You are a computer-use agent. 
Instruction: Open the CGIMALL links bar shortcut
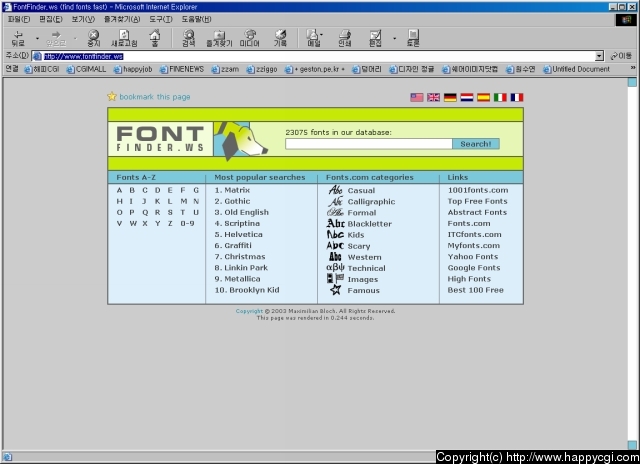click(86, 69)
